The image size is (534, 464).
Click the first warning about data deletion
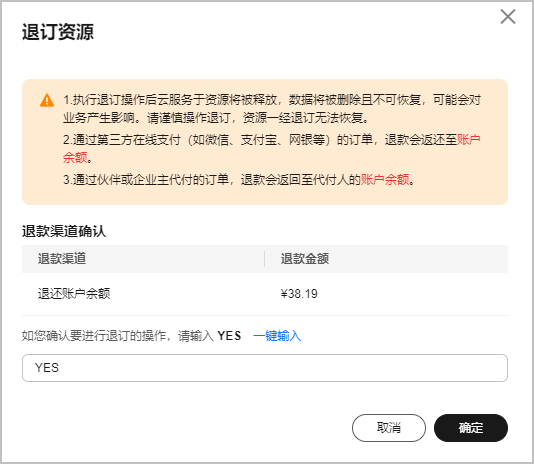tap(272, 109)
